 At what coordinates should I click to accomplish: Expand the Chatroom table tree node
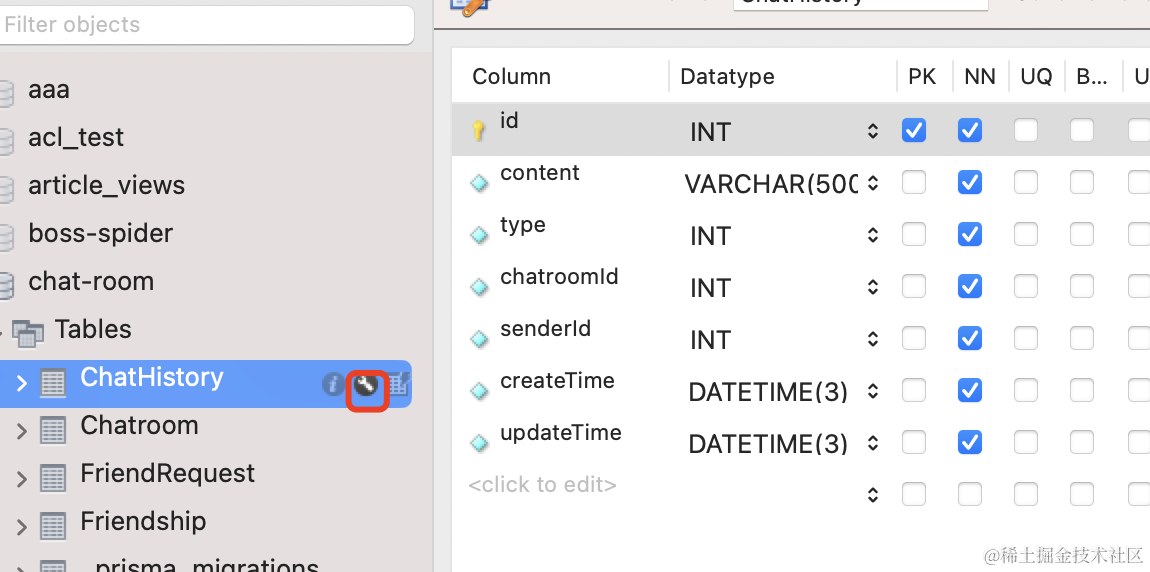tap(21, 431)
